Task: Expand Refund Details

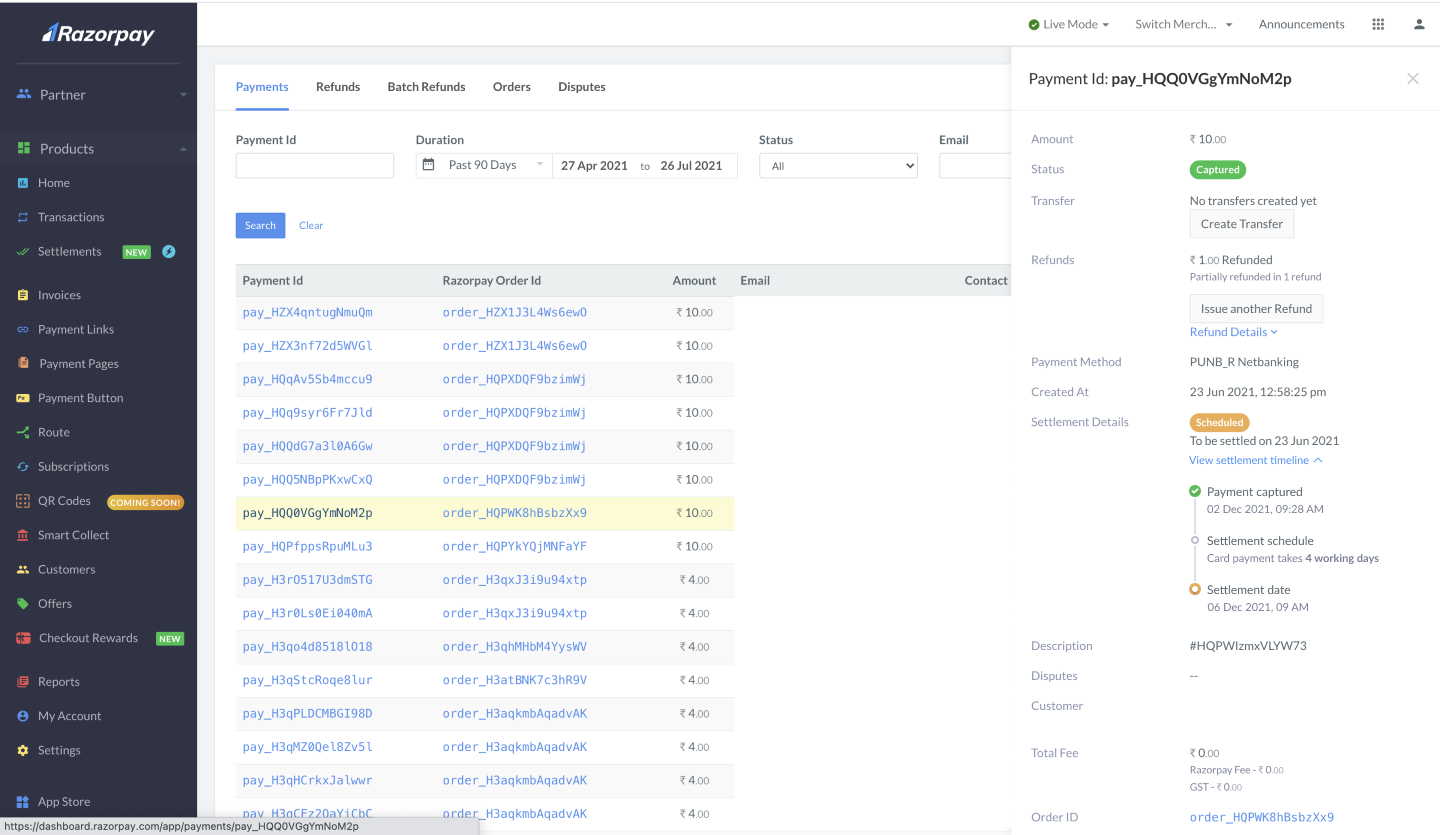Action: tap(1234, 332)
